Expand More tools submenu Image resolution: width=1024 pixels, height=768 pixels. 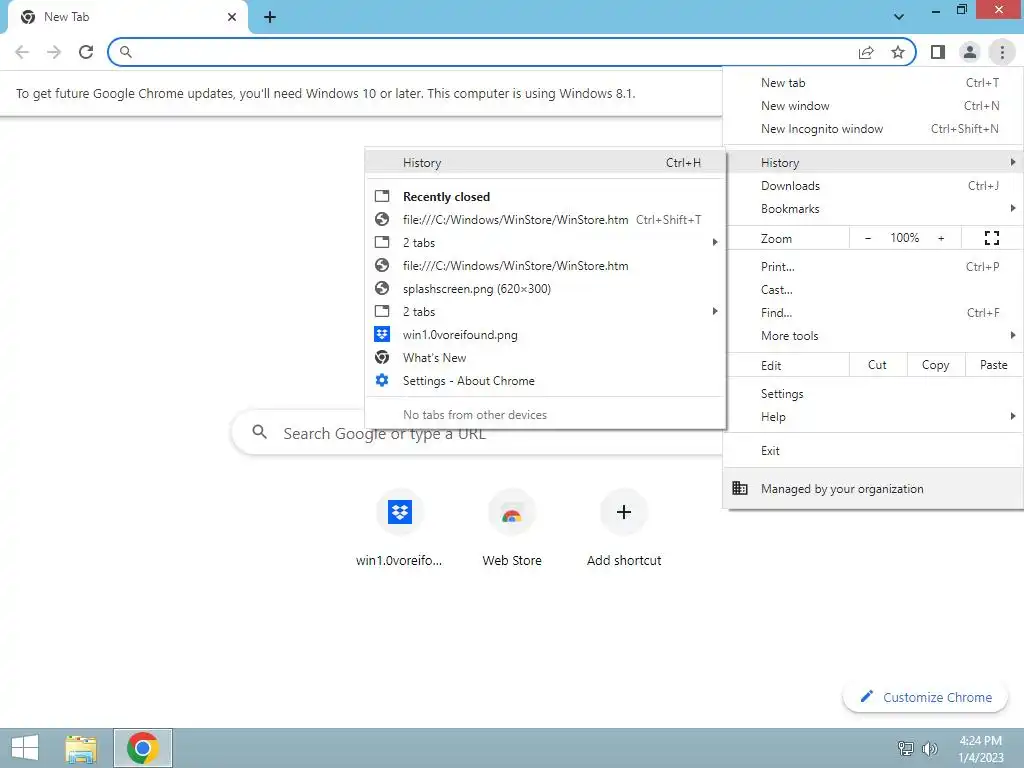(873, 336)
